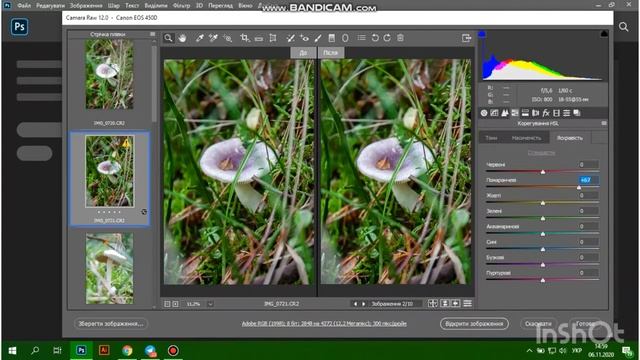This screenshot has width=640, height=360.
Task: Open the Detail panel icon
Action: (505, 113)
